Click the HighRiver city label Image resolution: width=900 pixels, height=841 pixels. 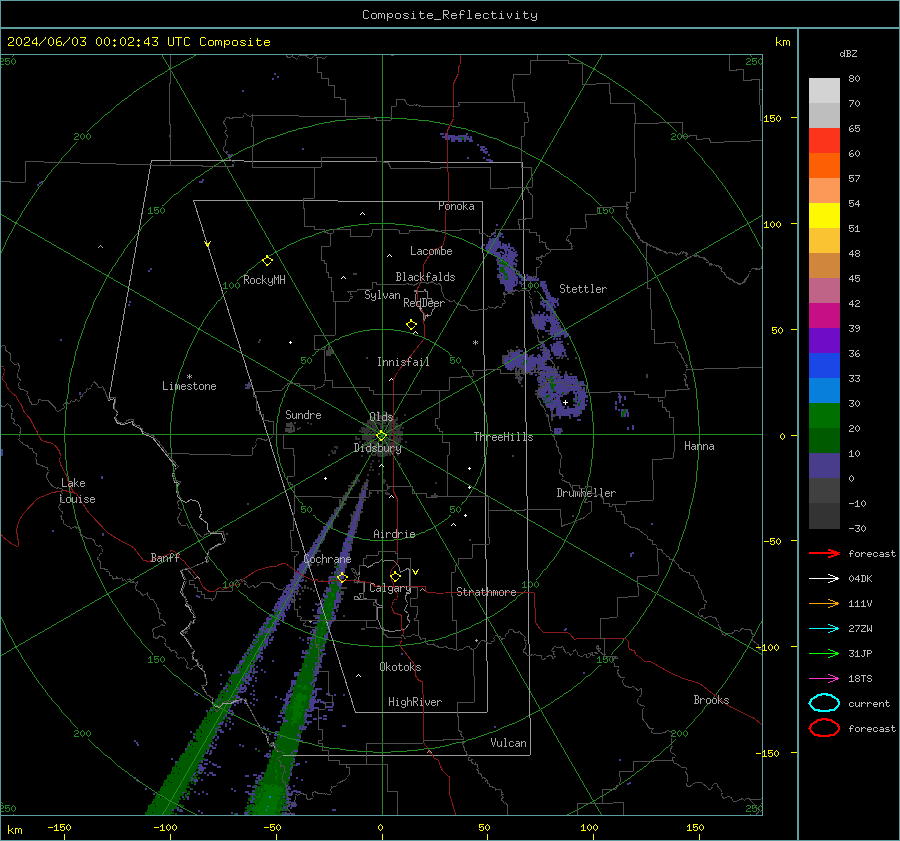click(x=415, y=702)
